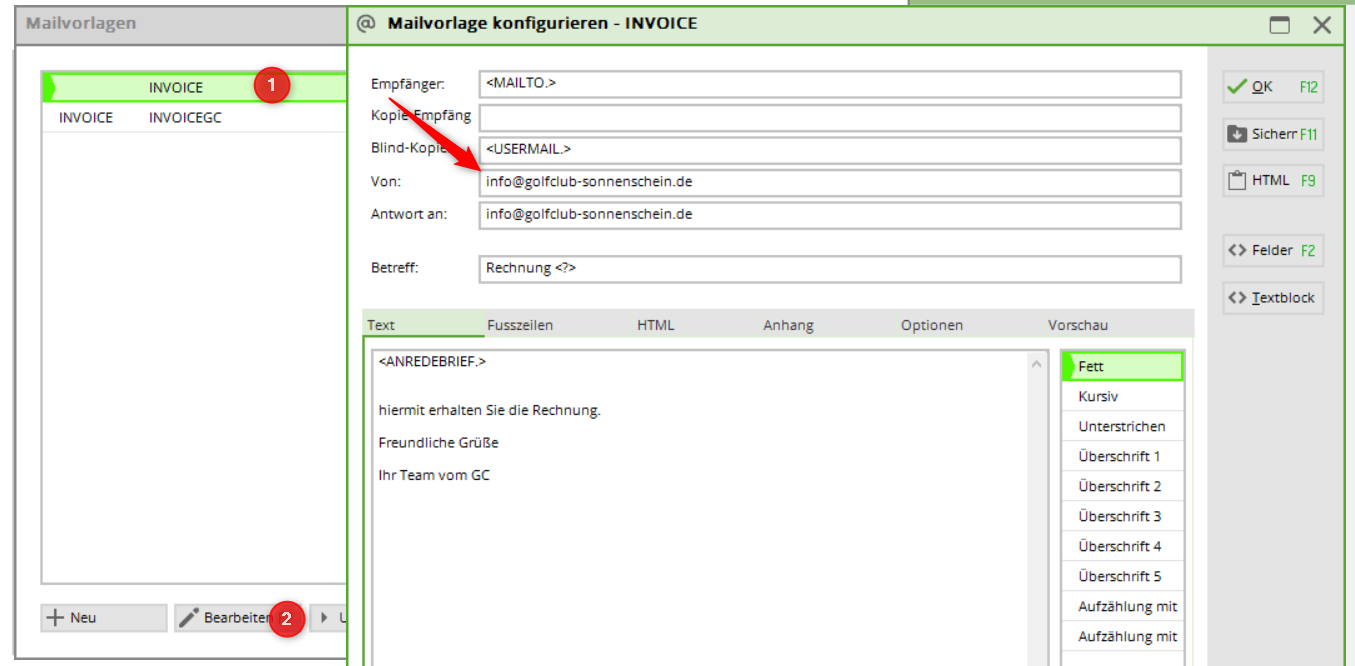Click the Sichern save icon button
The height and width of the screenshot is (666, 1355).
click(x=1272, y=134)
